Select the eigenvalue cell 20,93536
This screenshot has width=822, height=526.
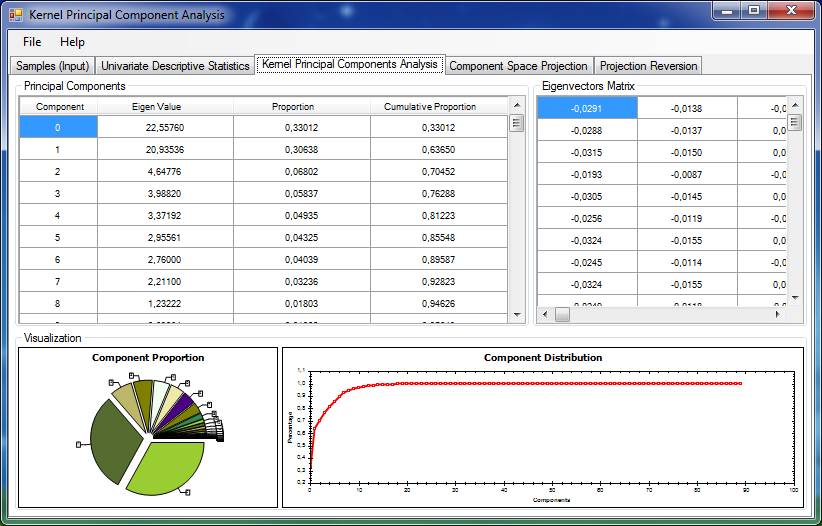tap(165, 149)
